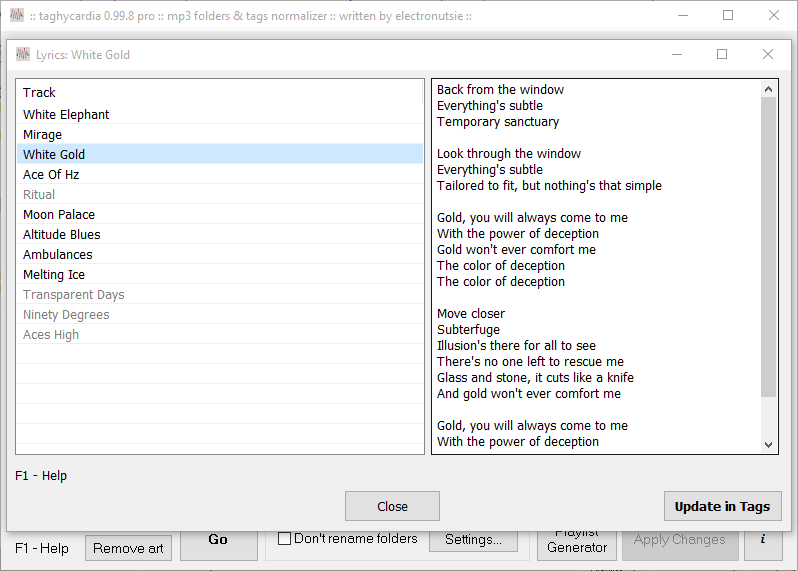Viewport: 798px width, 571px height.
Task: Click lyric line 'And gold won't ever comfort me'
Action: pos(529,393)
